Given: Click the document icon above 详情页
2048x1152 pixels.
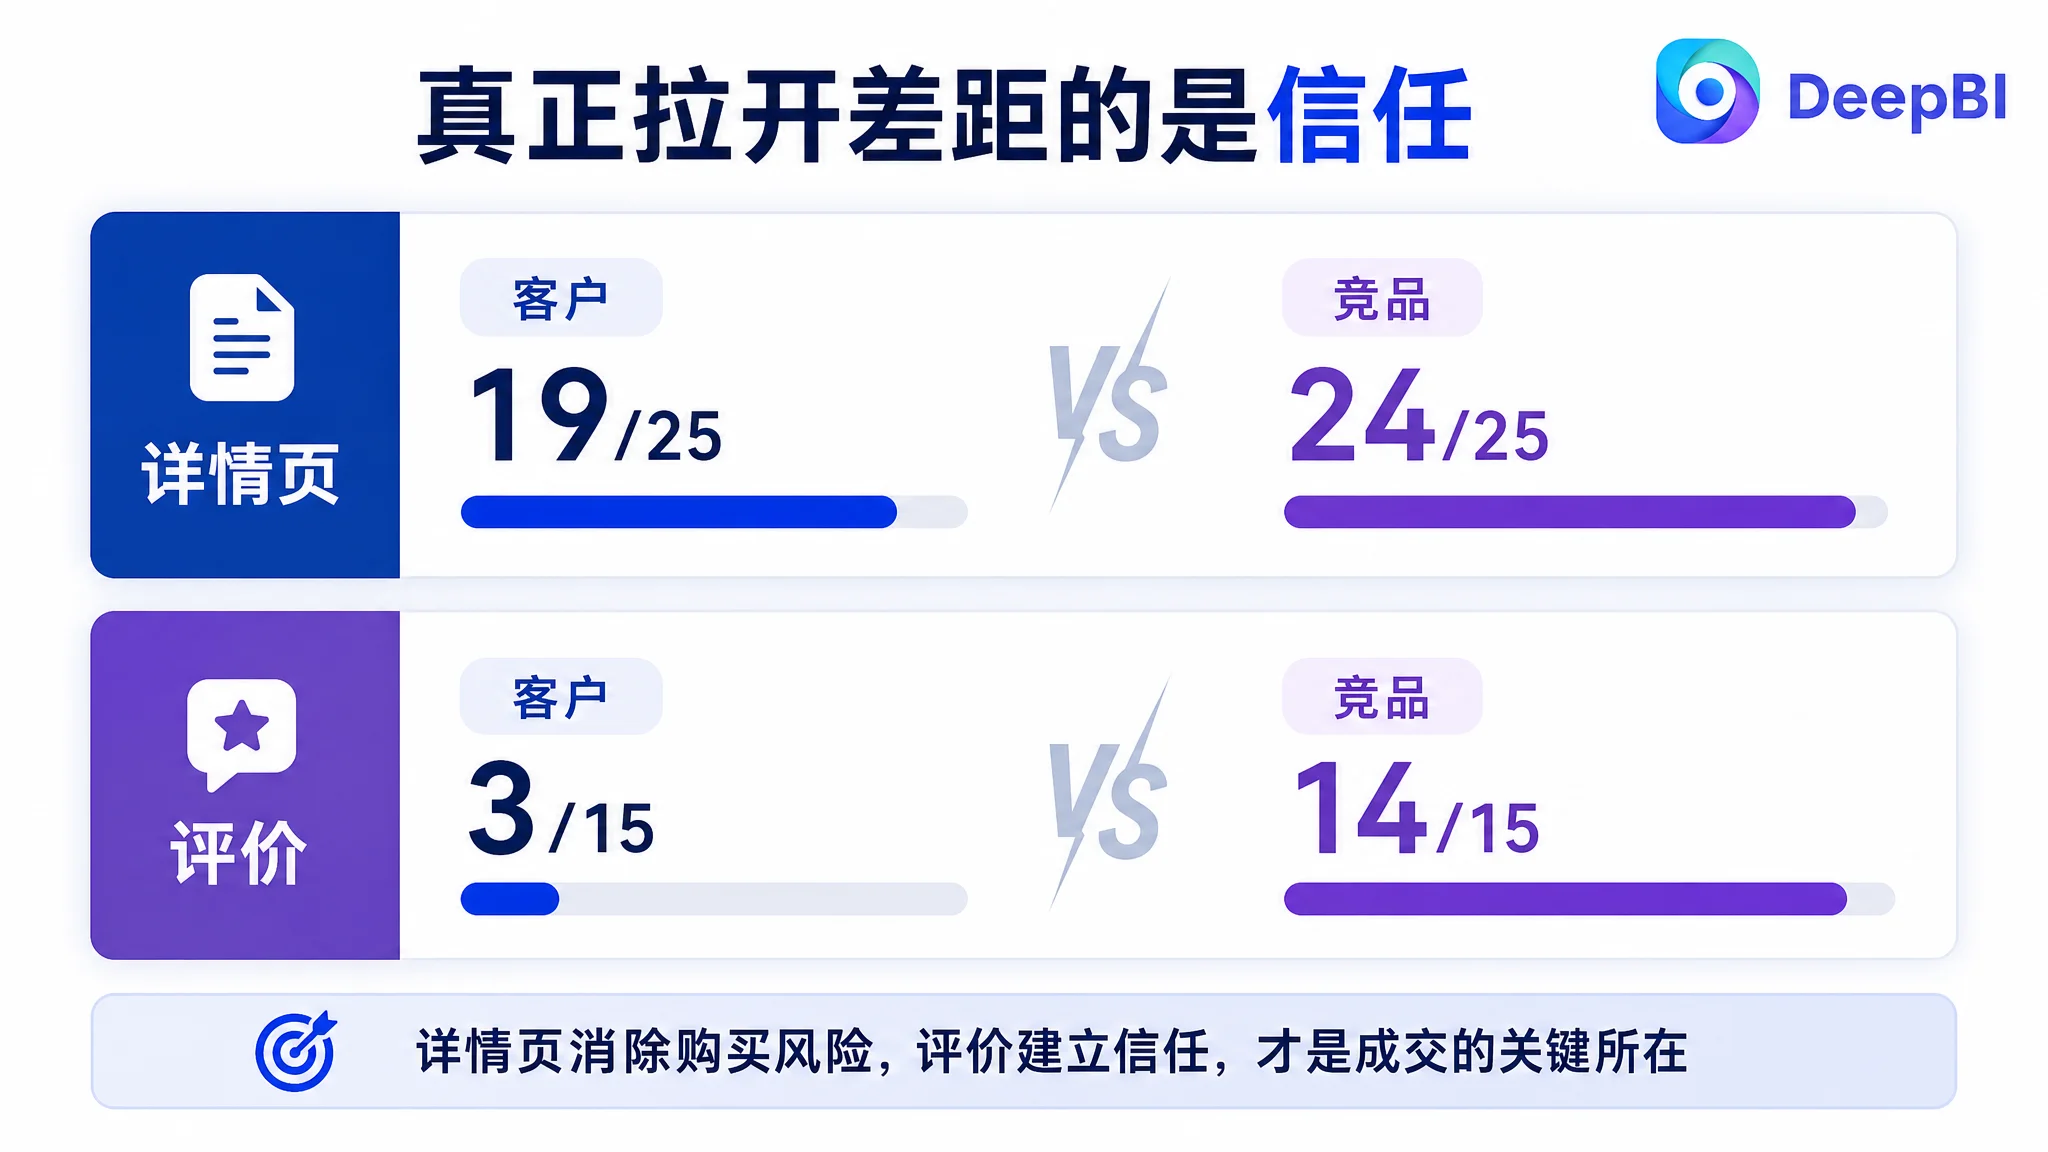Looking at the screenshot, I should [x=242, y=337].
